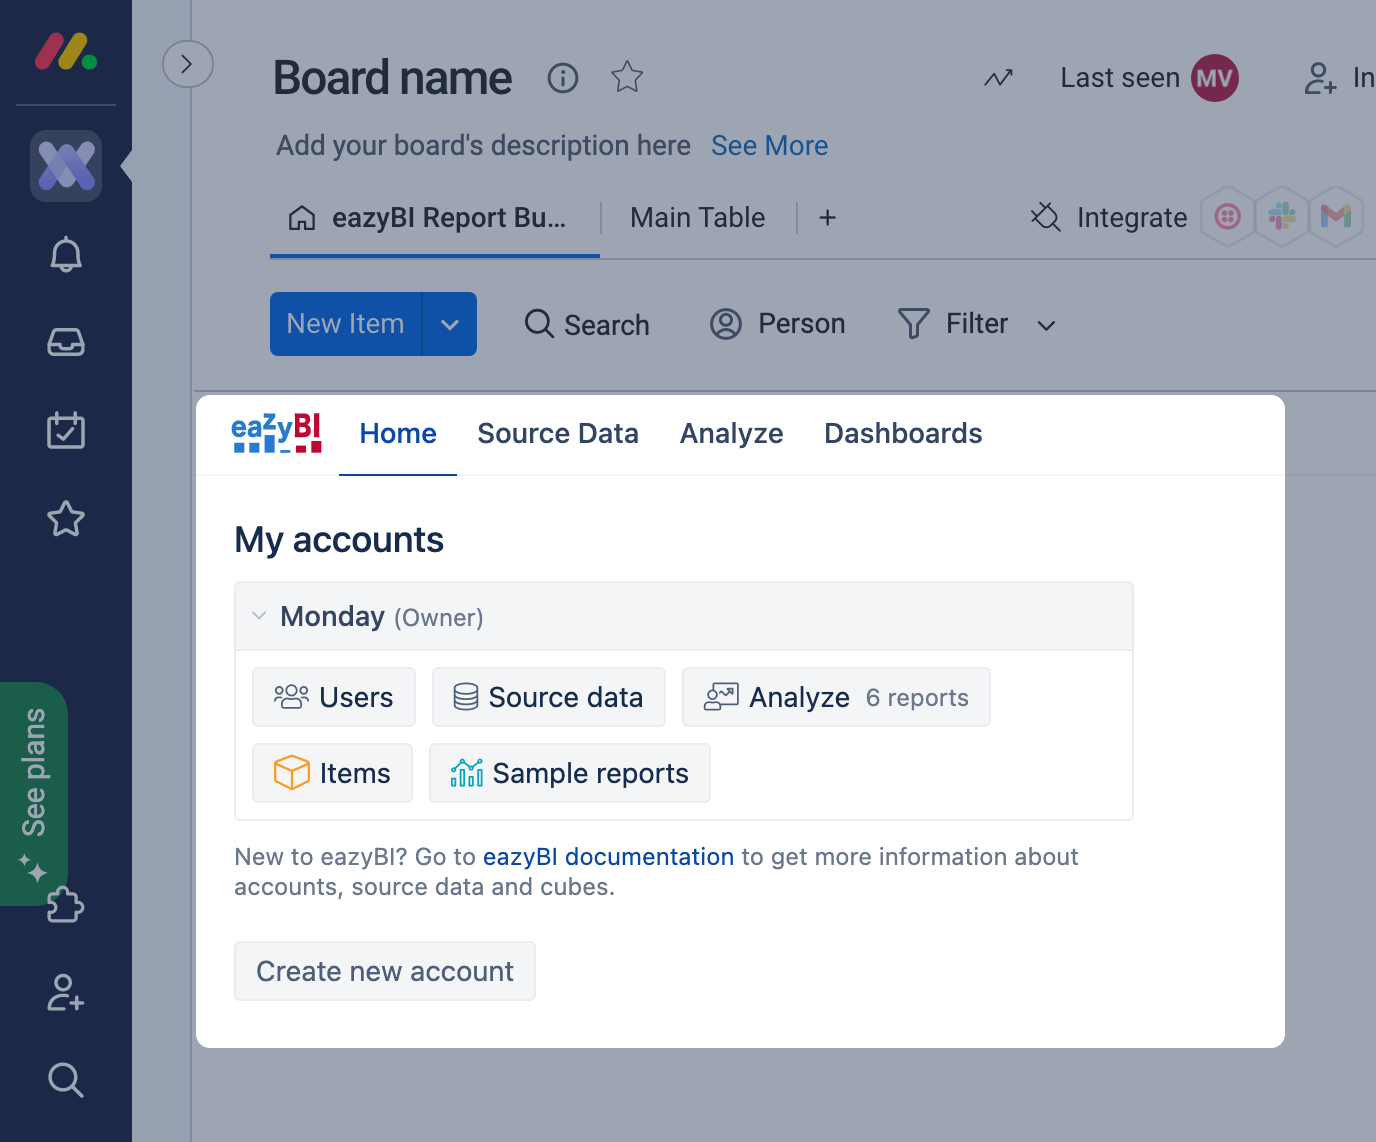
Task: Switch to Main Table tab
Action: point(697,218)
